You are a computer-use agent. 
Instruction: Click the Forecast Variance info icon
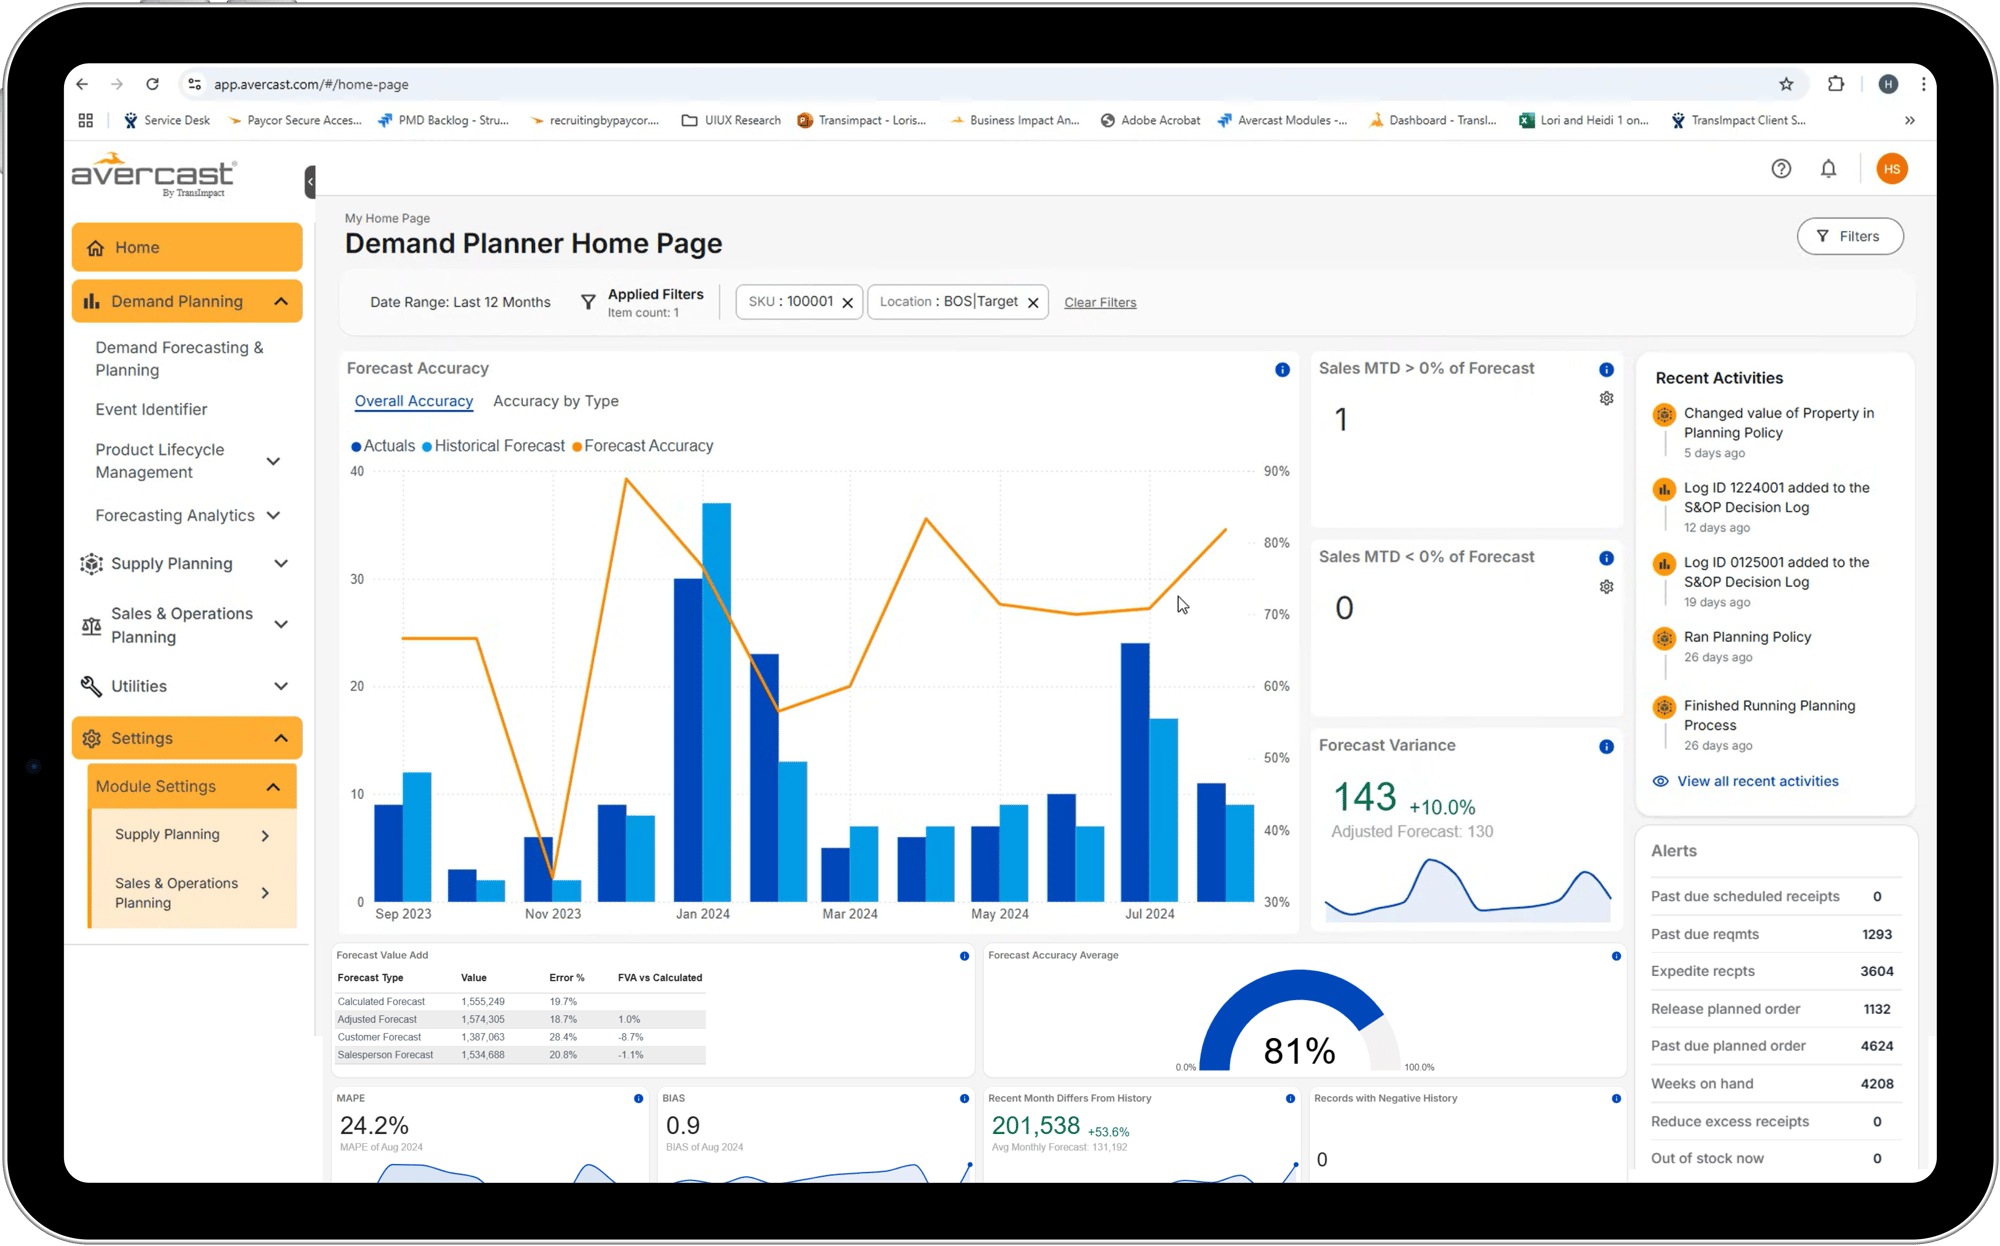(1606, 747)
